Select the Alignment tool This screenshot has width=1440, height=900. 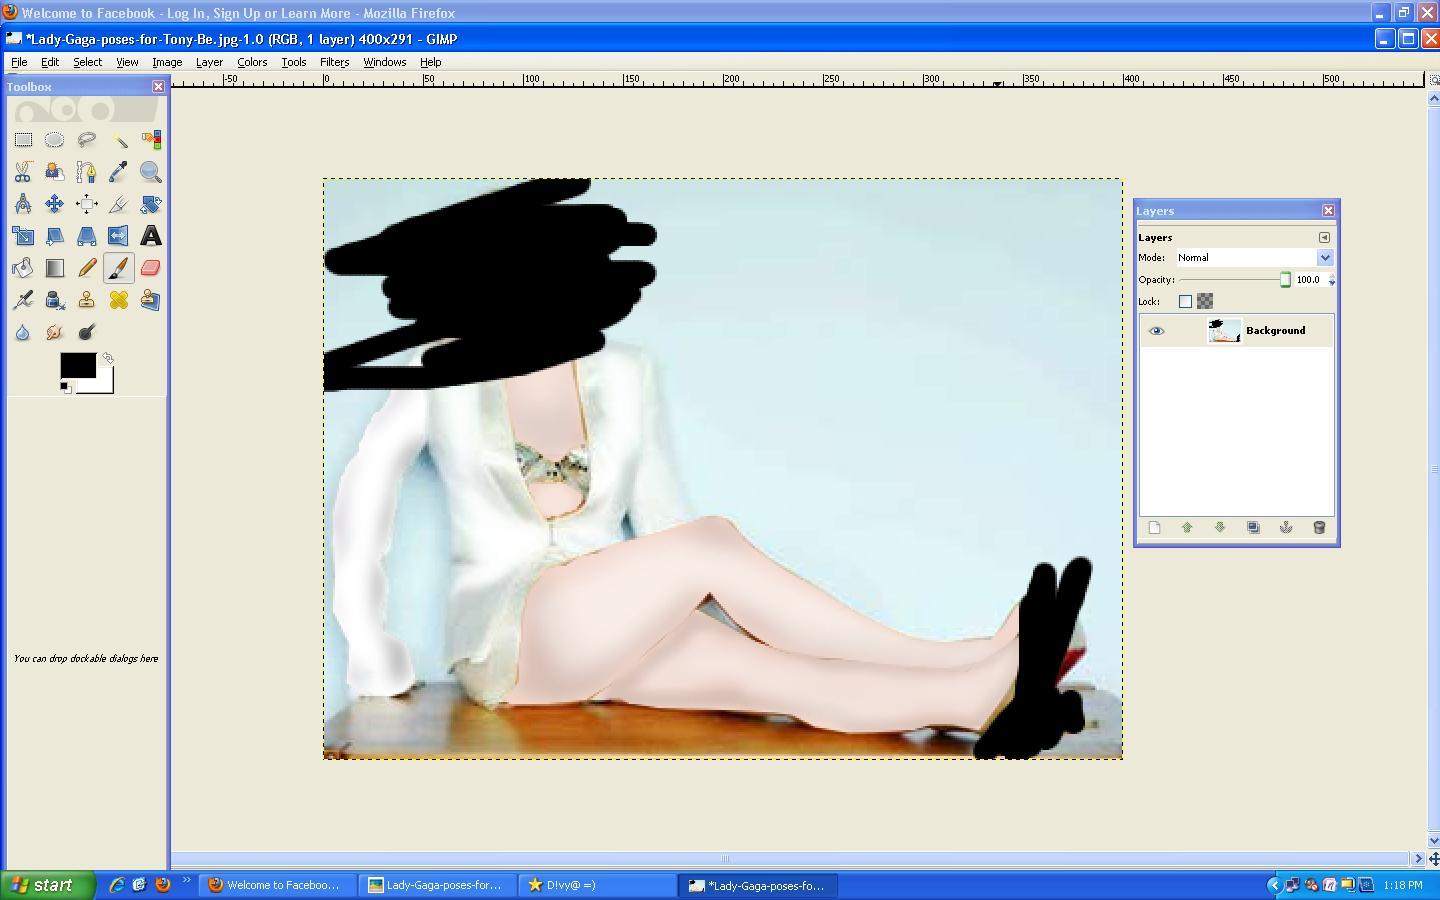pos(87,204)
